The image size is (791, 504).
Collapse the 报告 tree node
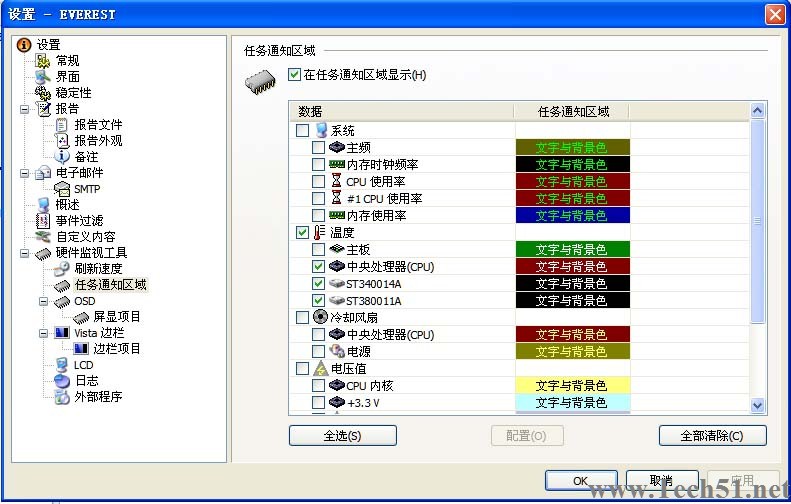(x=24, y=109)
